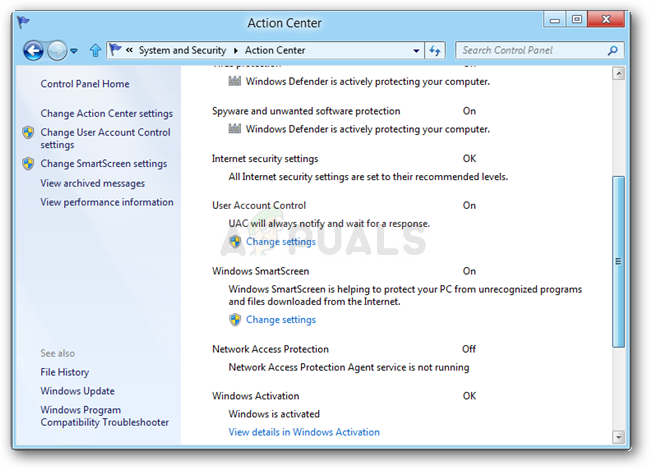Open Change User Account Control settings link
Screen dimensions: 650x469
tap(105, 138)
